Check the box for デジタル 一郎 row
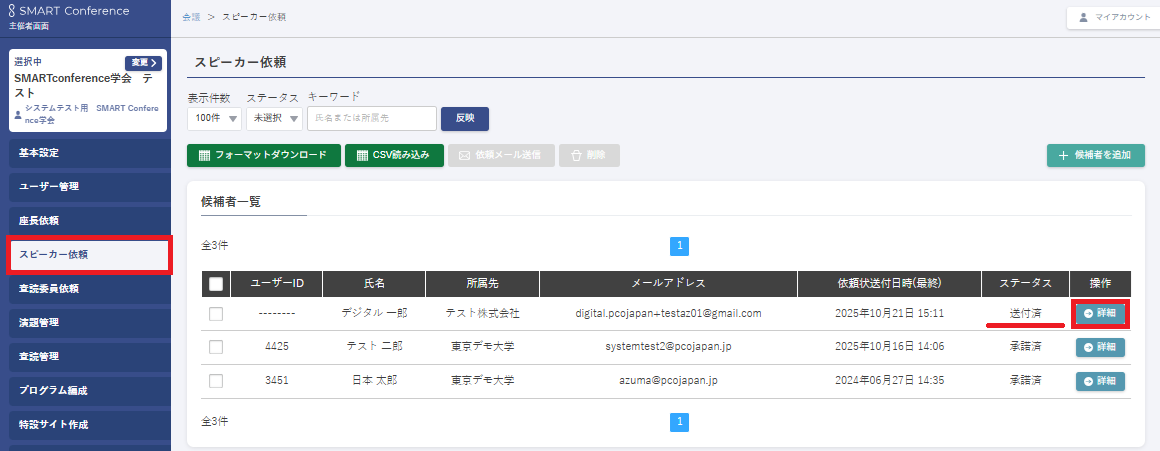Screen dimensions: 1160x451 coord(216,314)
